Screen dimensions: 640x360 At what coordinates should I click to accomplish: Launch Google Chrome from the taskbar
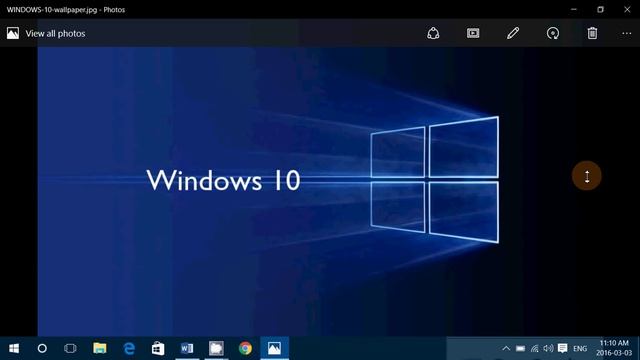pos(245,348)
